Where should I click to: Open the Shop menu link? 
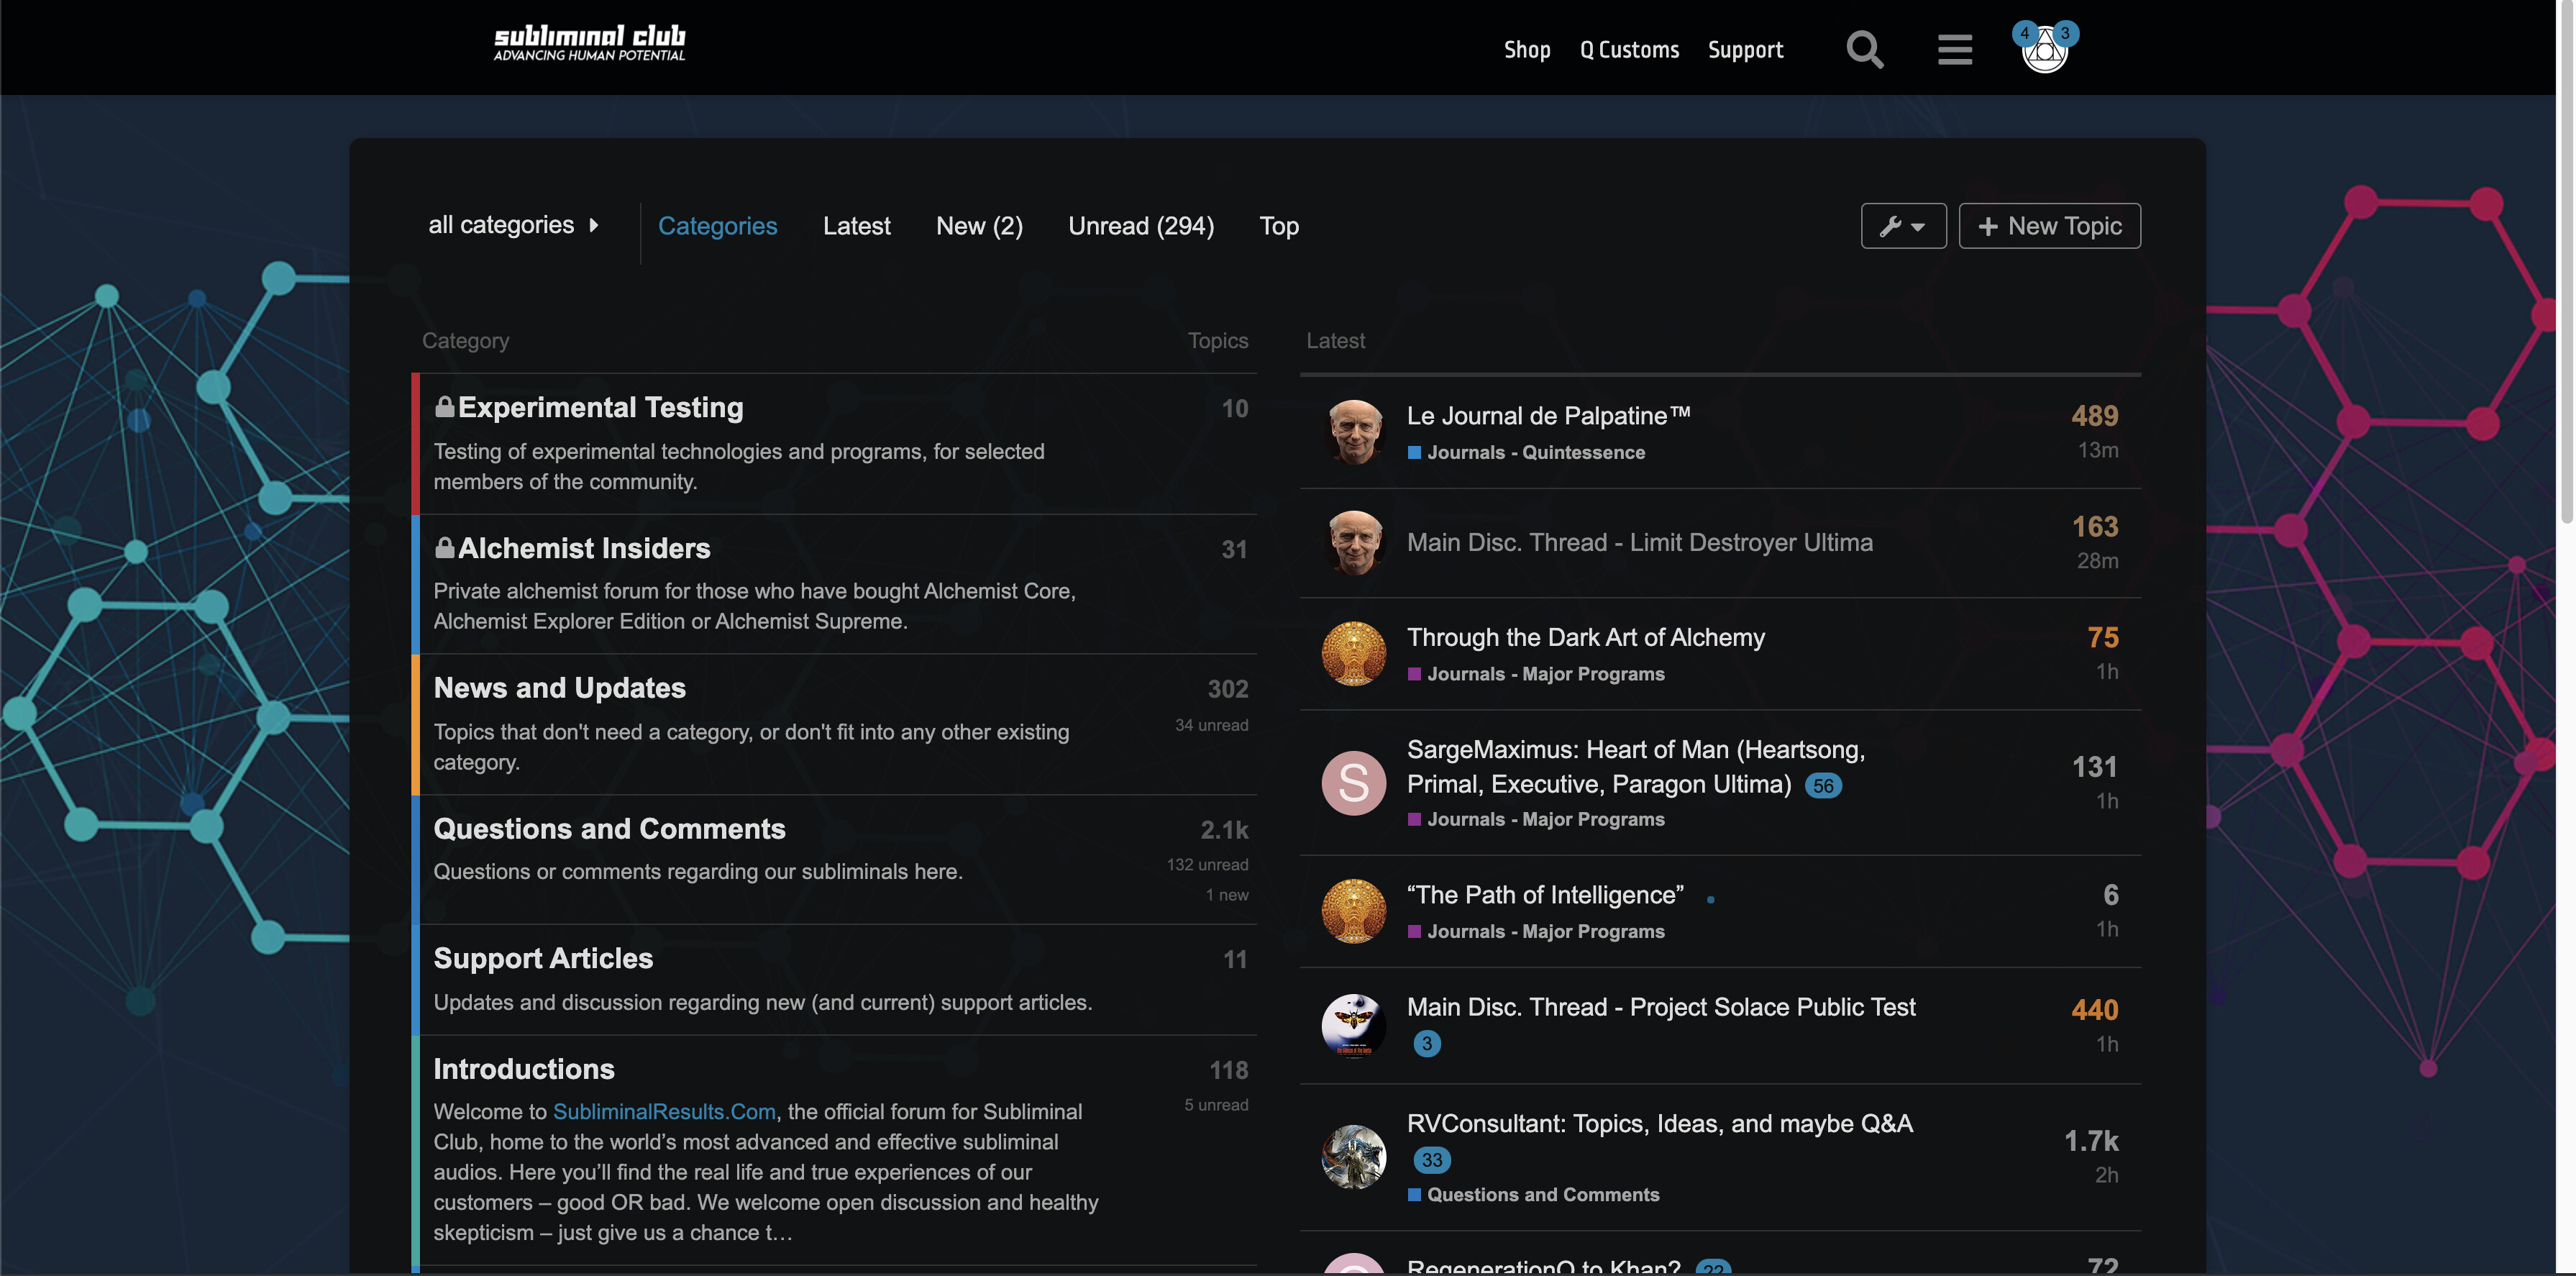coord(1527,50)
